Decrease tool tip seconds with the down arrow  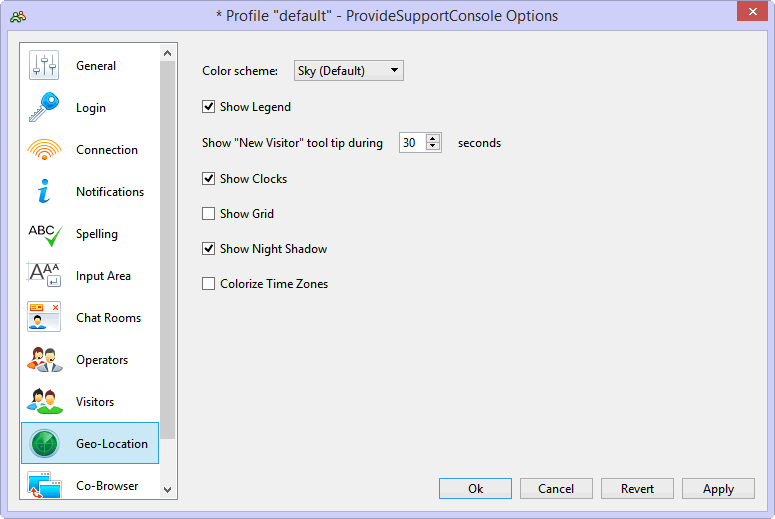tap(433, 147)
